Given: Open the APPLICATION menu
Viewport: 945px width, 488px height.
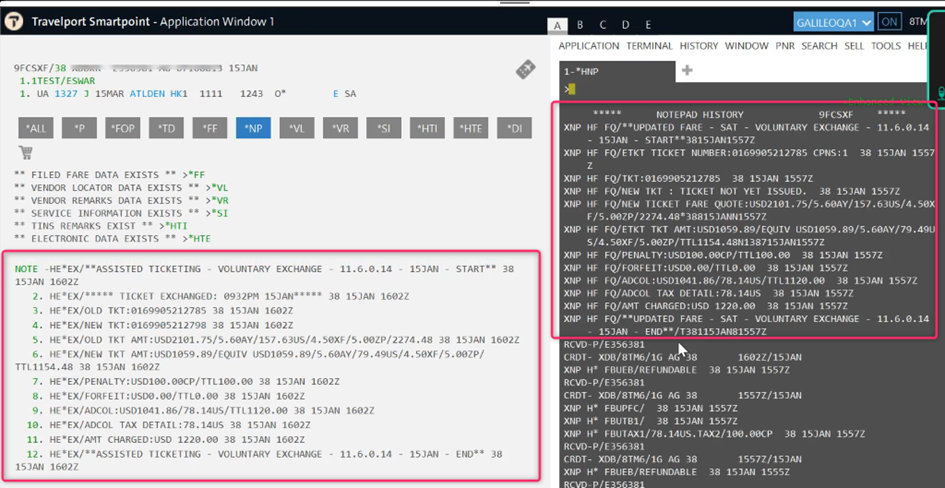Looking at the screenshot, I should (589, 46).
